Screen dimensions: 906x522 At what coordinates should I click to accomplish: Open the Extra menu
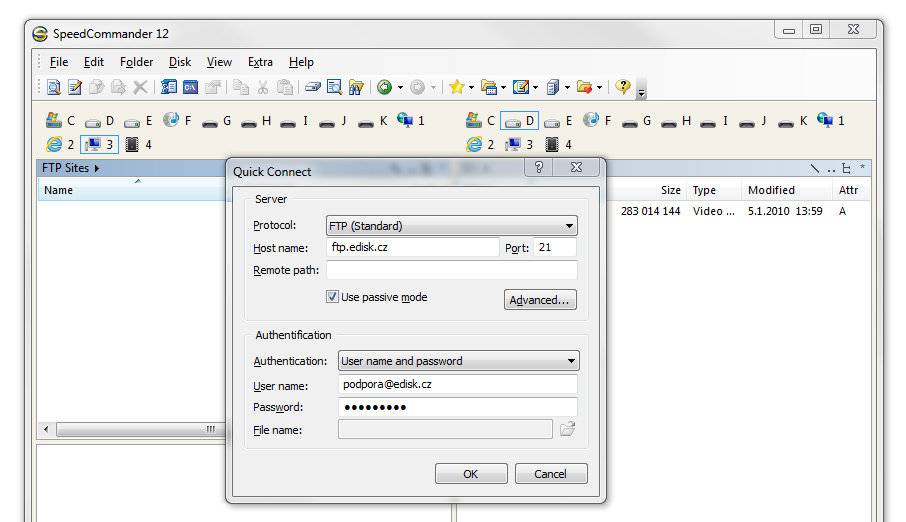260,62
